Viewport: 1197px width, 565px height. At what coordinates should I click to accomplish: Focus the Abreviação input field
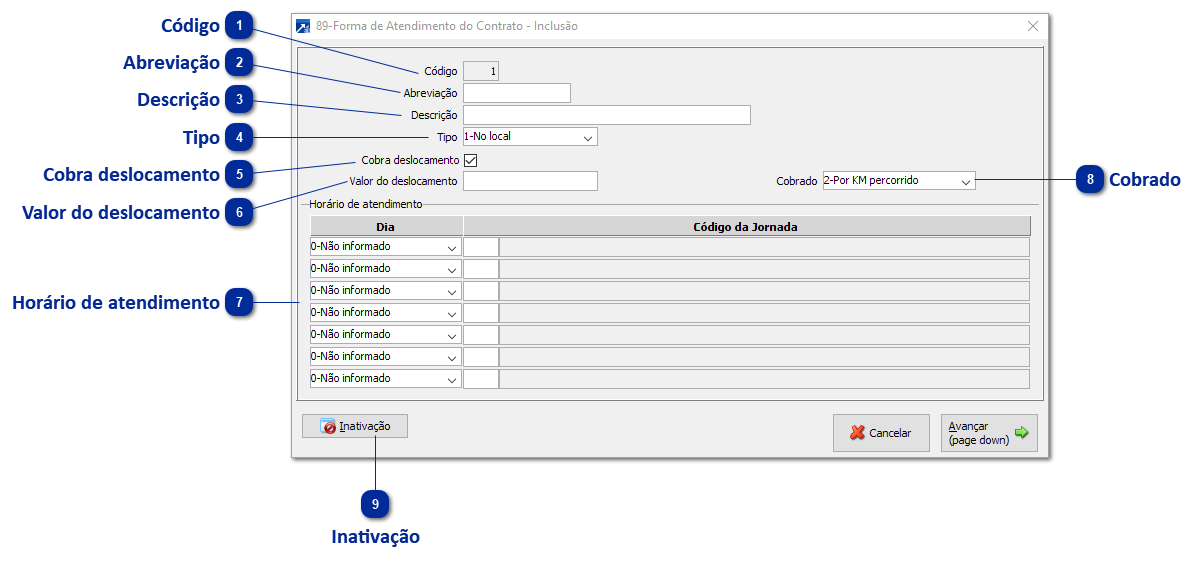click(517, 93)
